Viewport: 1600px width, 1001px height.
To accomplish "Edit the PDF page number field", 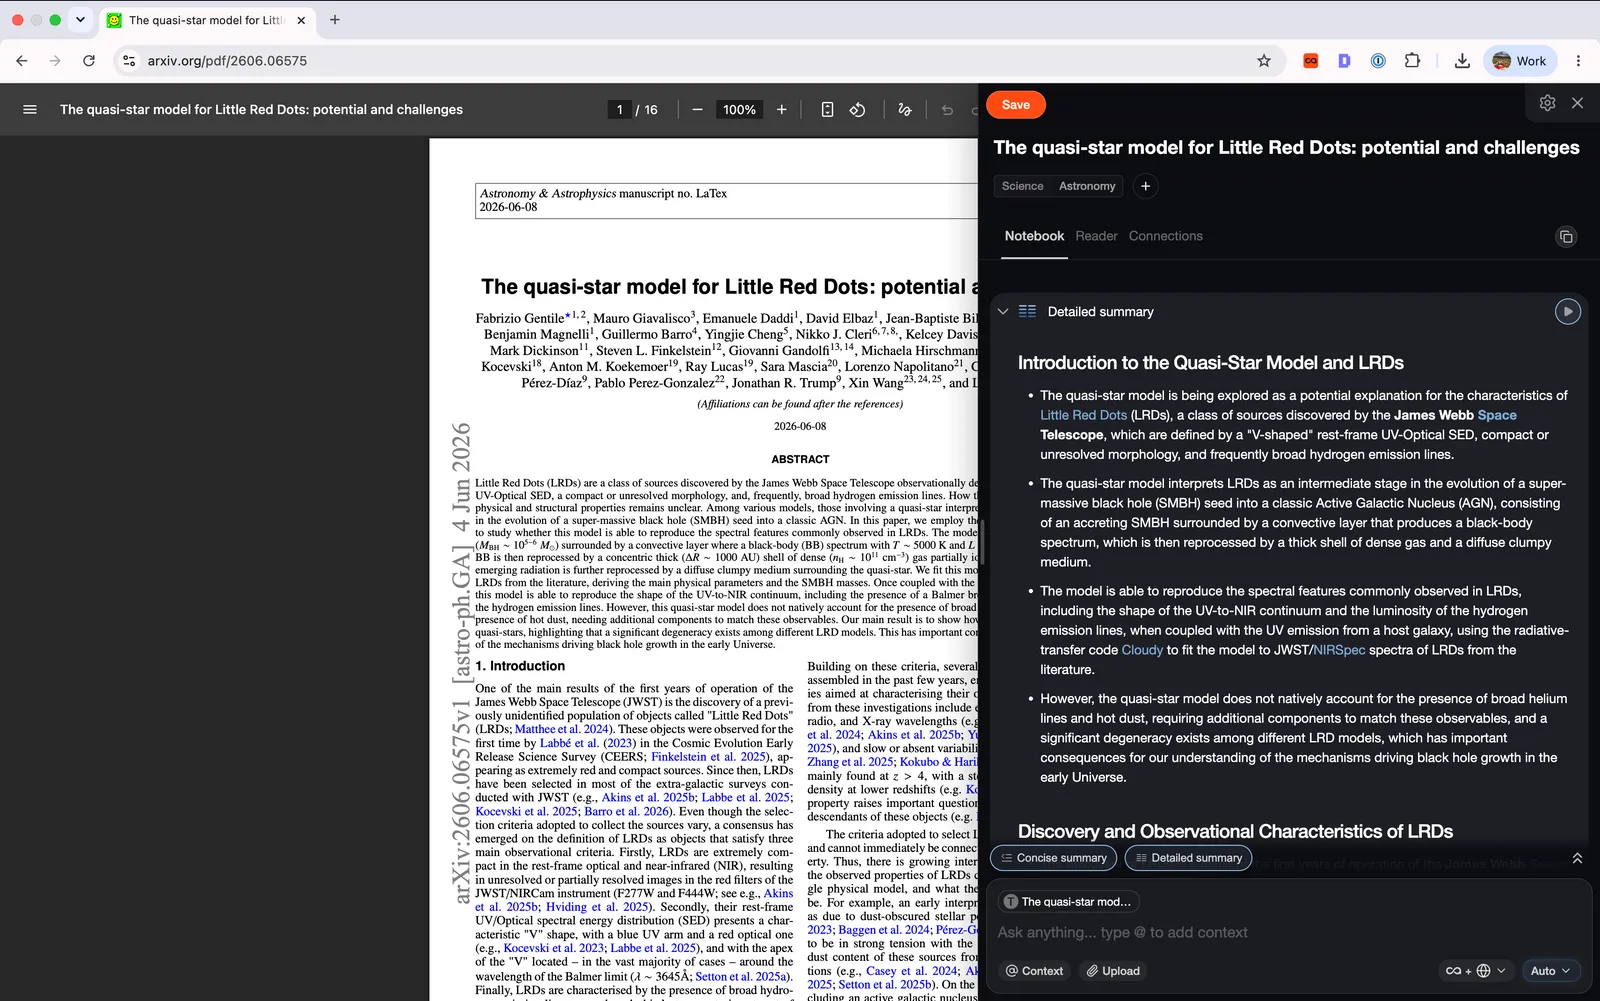I will tap(620, 110).
